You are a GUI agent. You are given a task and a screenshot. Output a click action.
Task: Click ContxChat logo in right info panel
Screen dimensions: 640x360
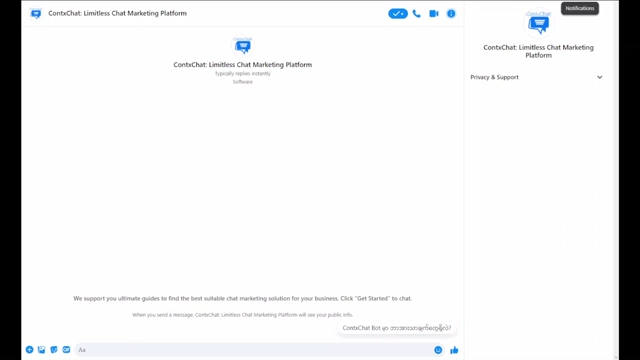tap(538, 24)
